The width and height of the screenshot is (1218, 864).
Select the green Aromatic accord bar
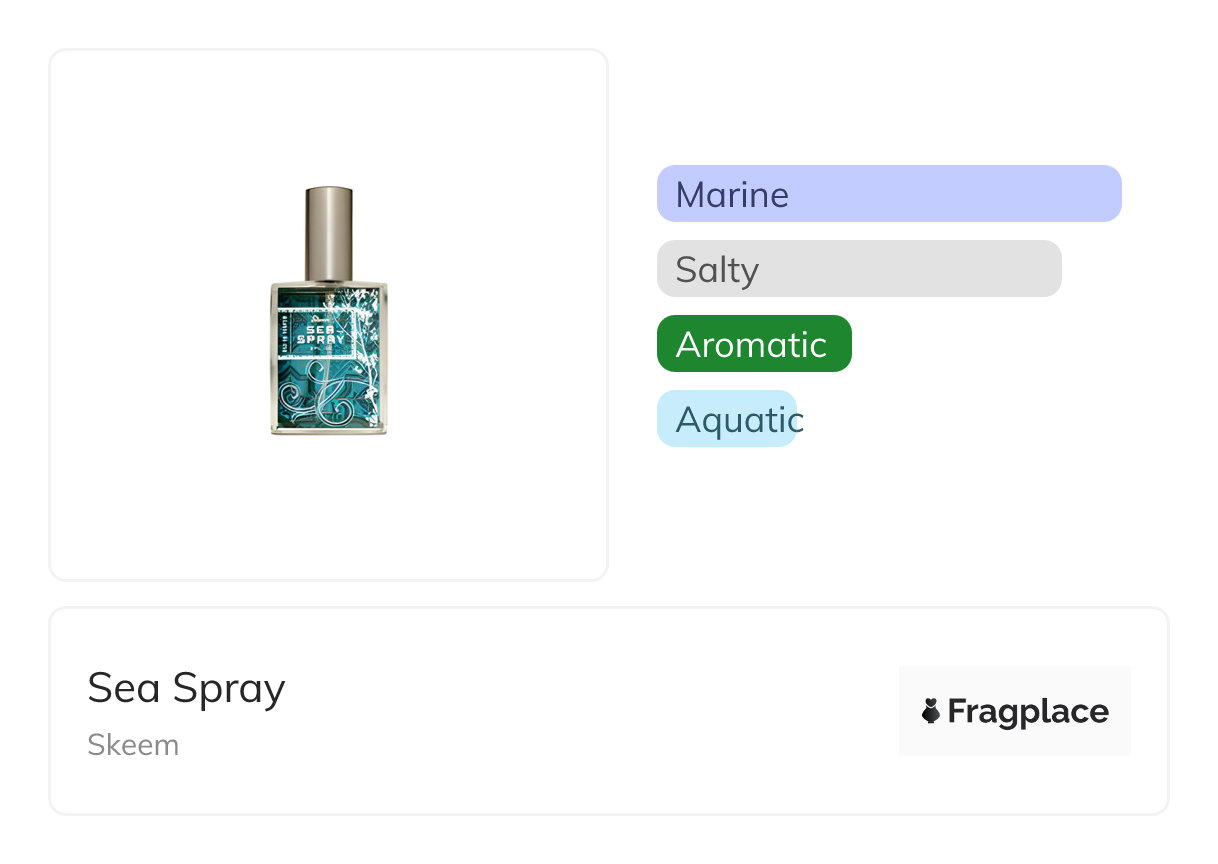754,344
